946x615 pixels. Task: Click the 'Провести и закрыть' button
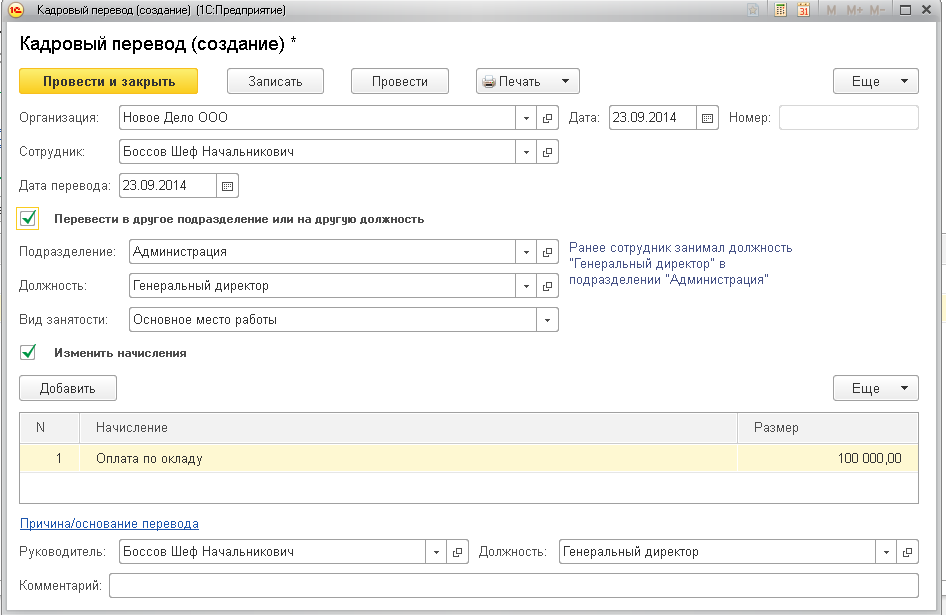(x=109, y=82)
